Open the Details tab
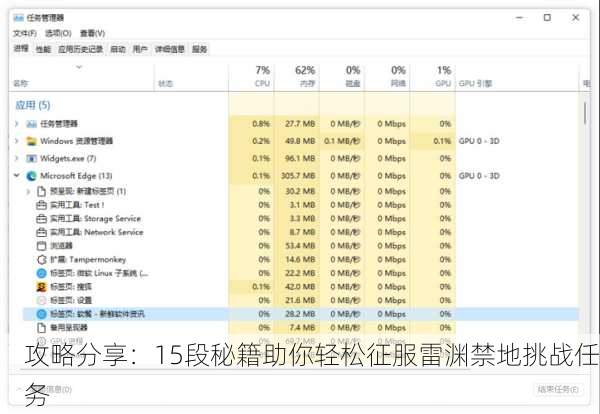Viewport: 600px width, 414px height. click(170, 49)
